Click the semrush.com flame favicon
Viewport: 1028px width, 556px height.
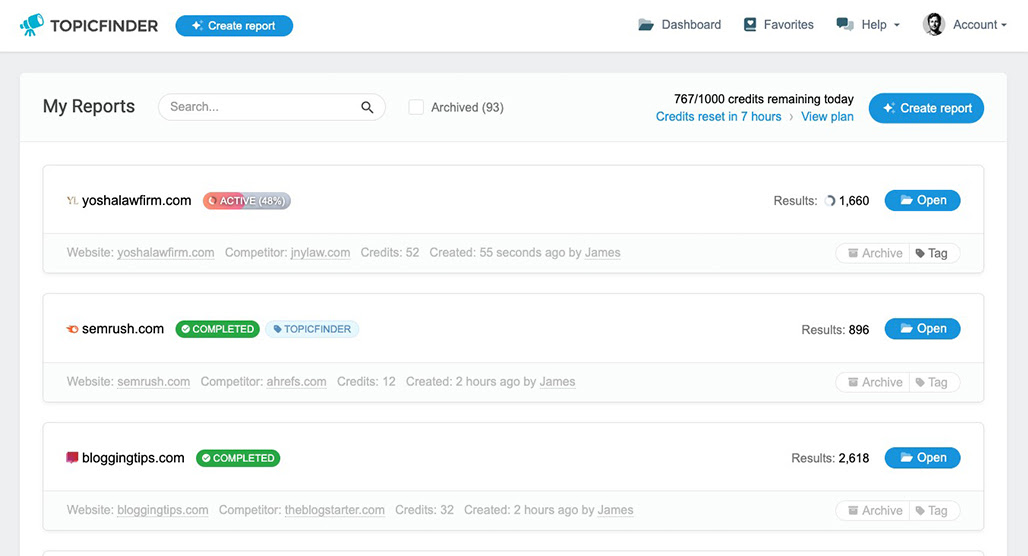click(x=72, y=329)
